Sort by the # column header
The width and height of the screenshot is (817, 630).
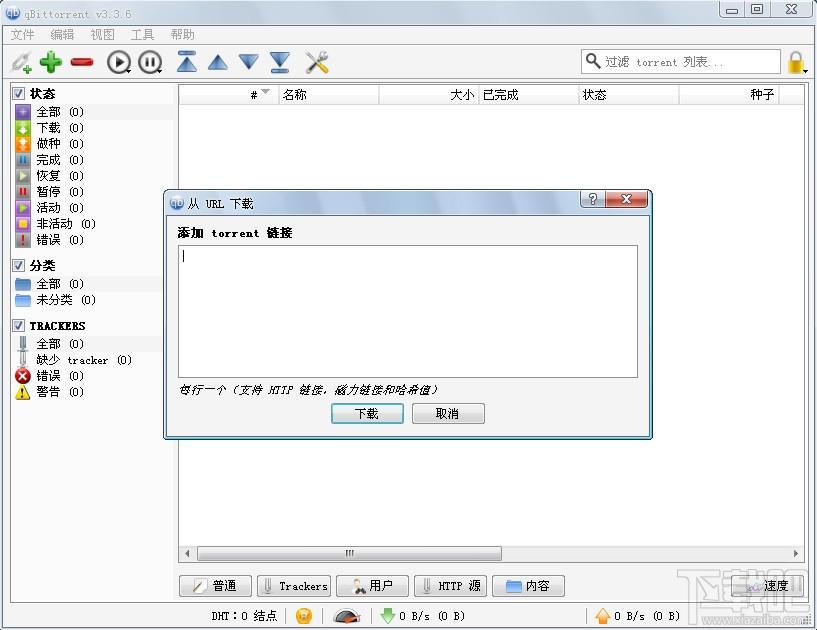[229, 94]
